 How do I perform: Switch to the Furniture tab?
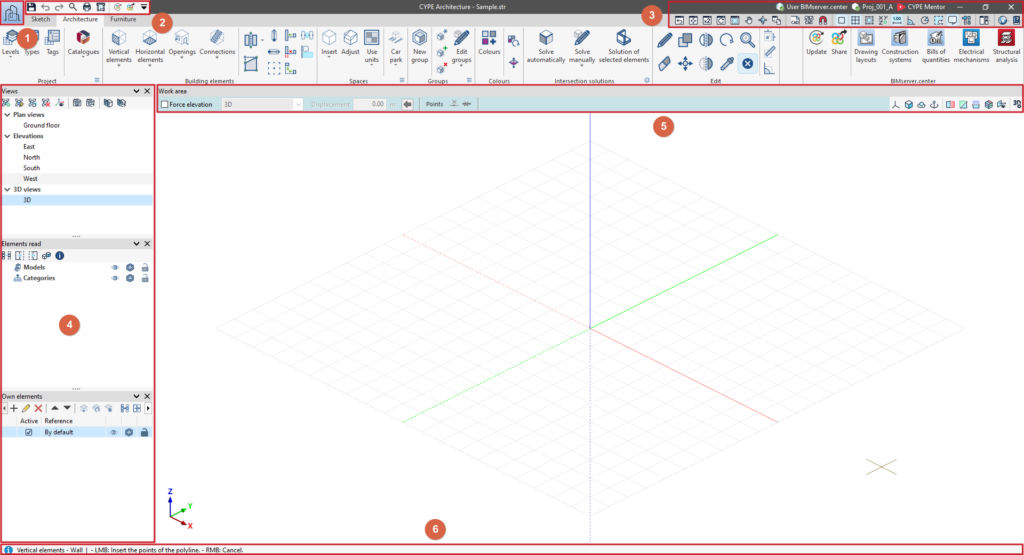123,20
